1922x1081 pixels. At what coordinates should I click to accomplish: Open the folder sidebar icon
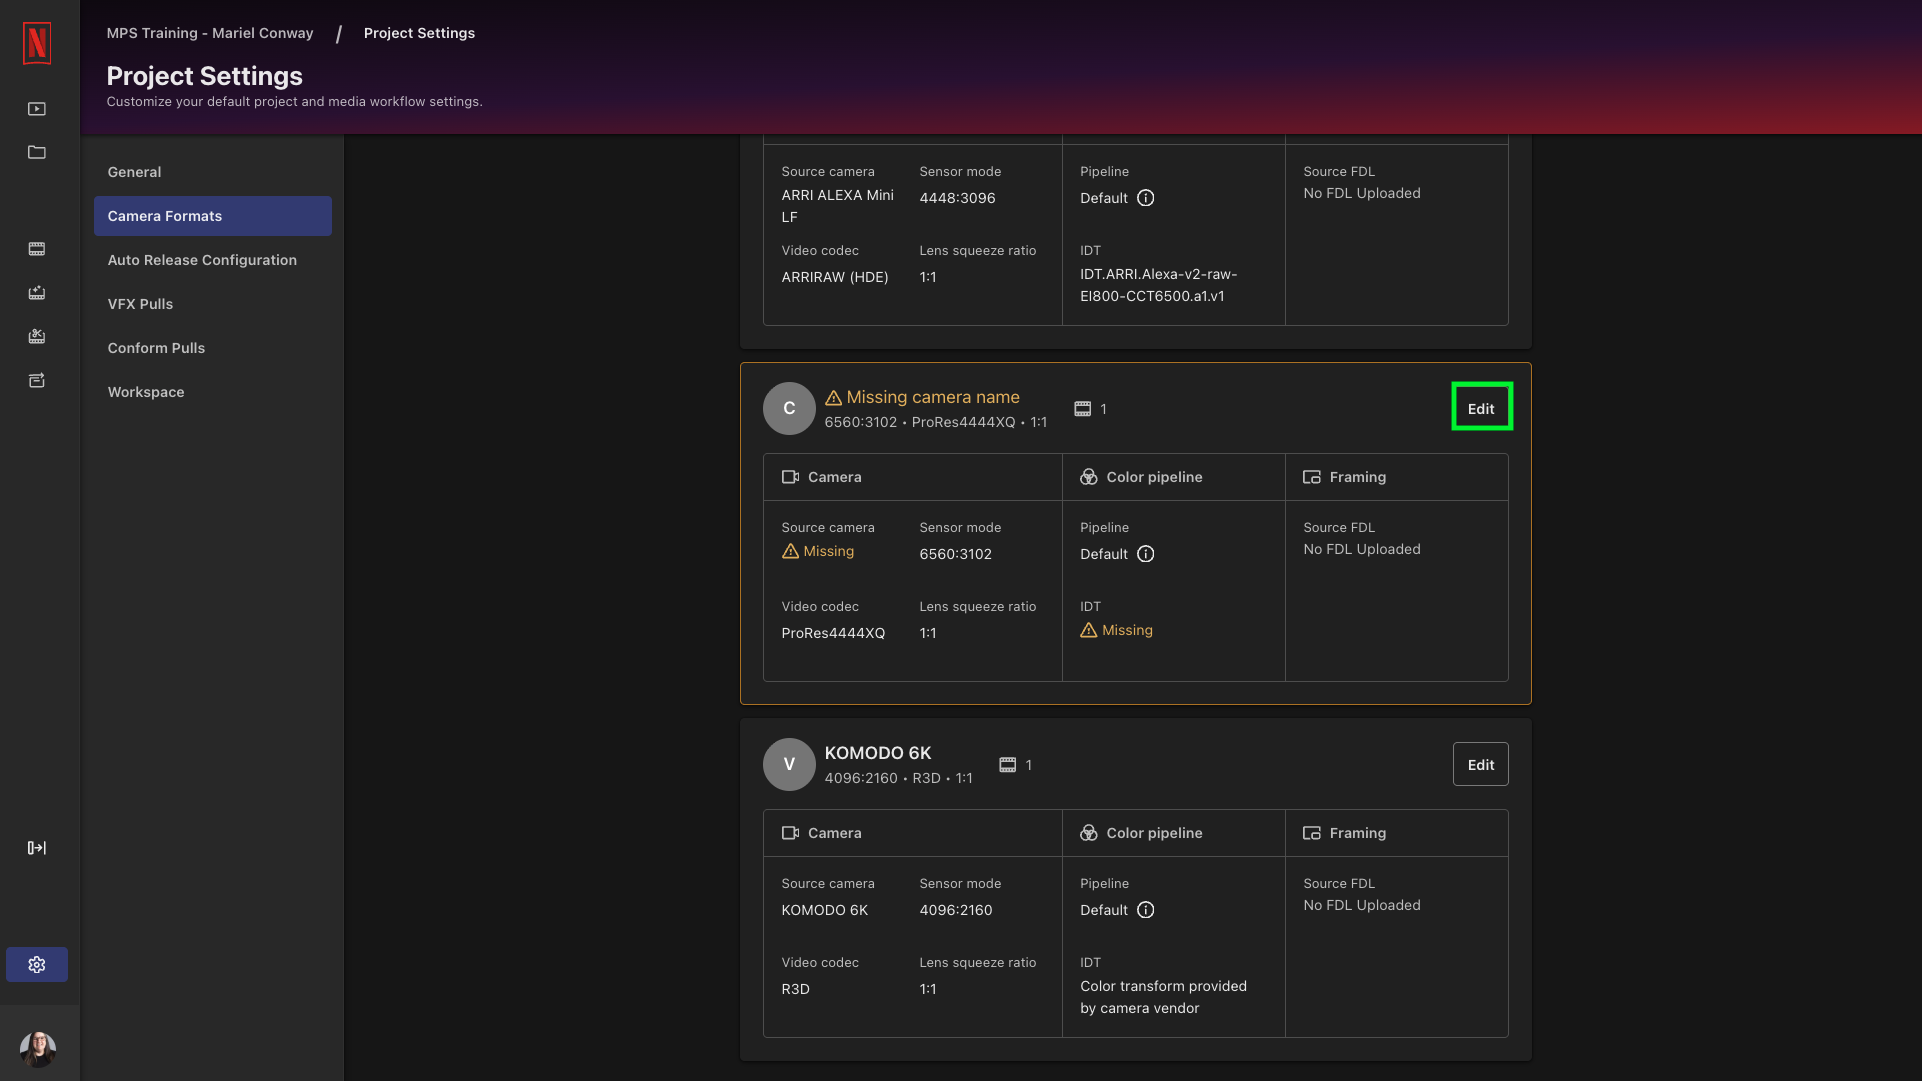(37, 153)
